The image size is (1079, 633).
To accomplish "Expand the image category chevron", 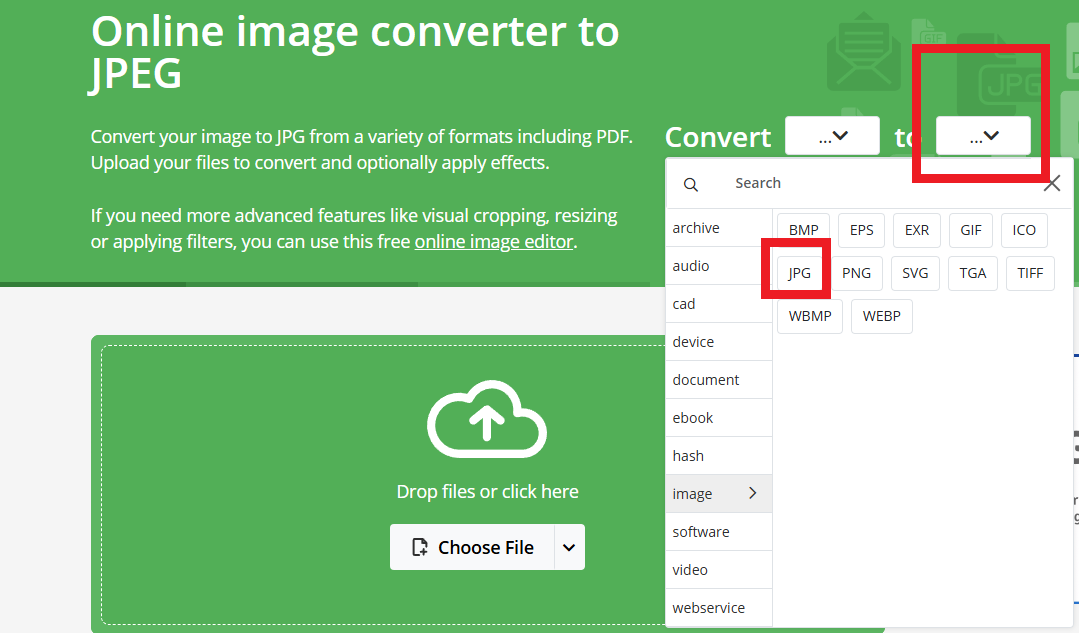I will (x=753, y=493).
